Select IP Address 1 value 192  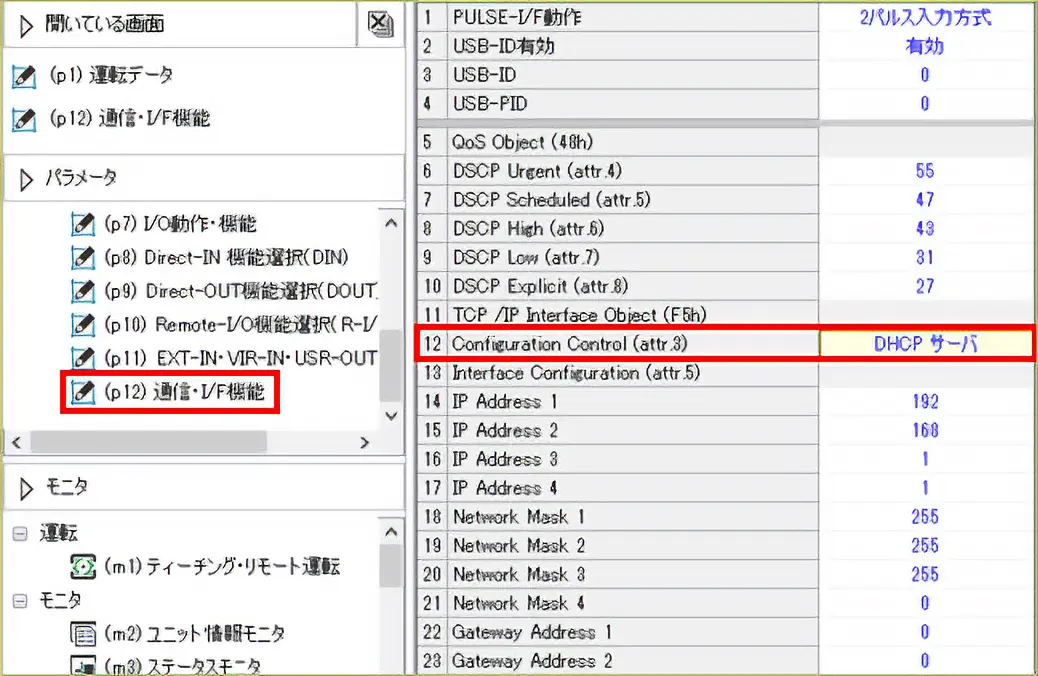[925, 401]
